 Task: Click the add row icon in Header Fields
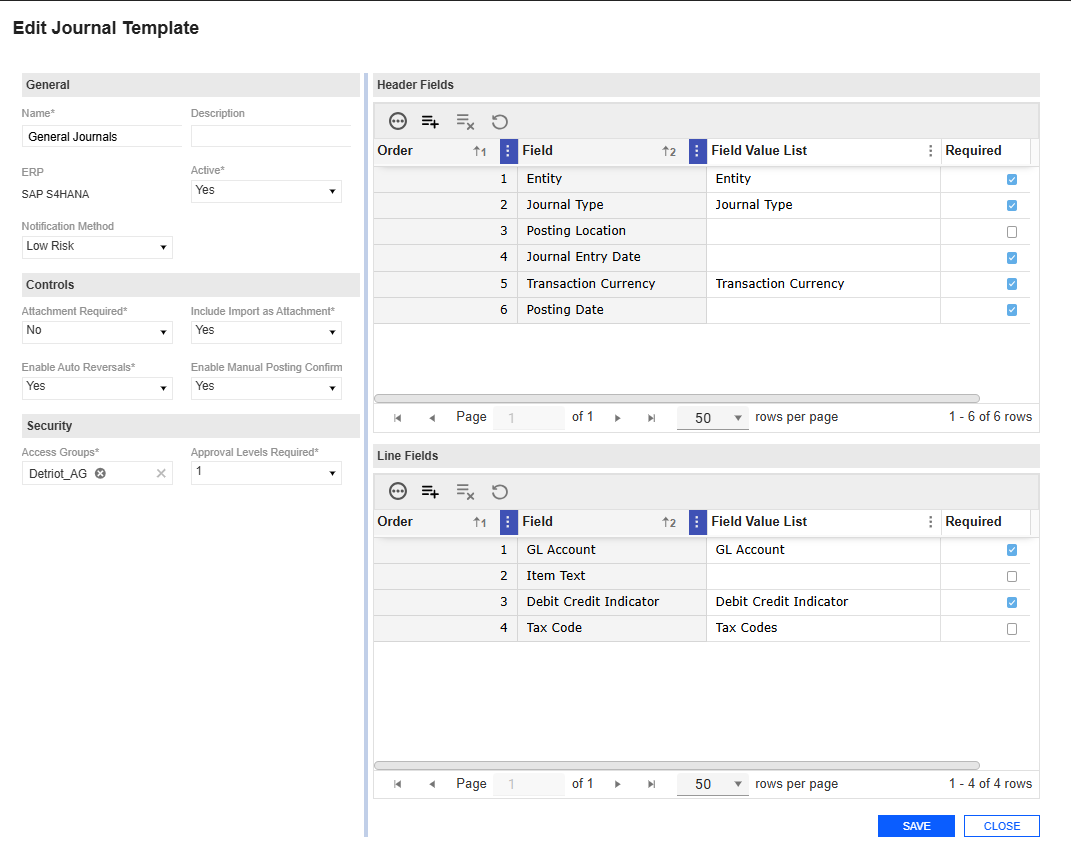click(x=430, y=121)
